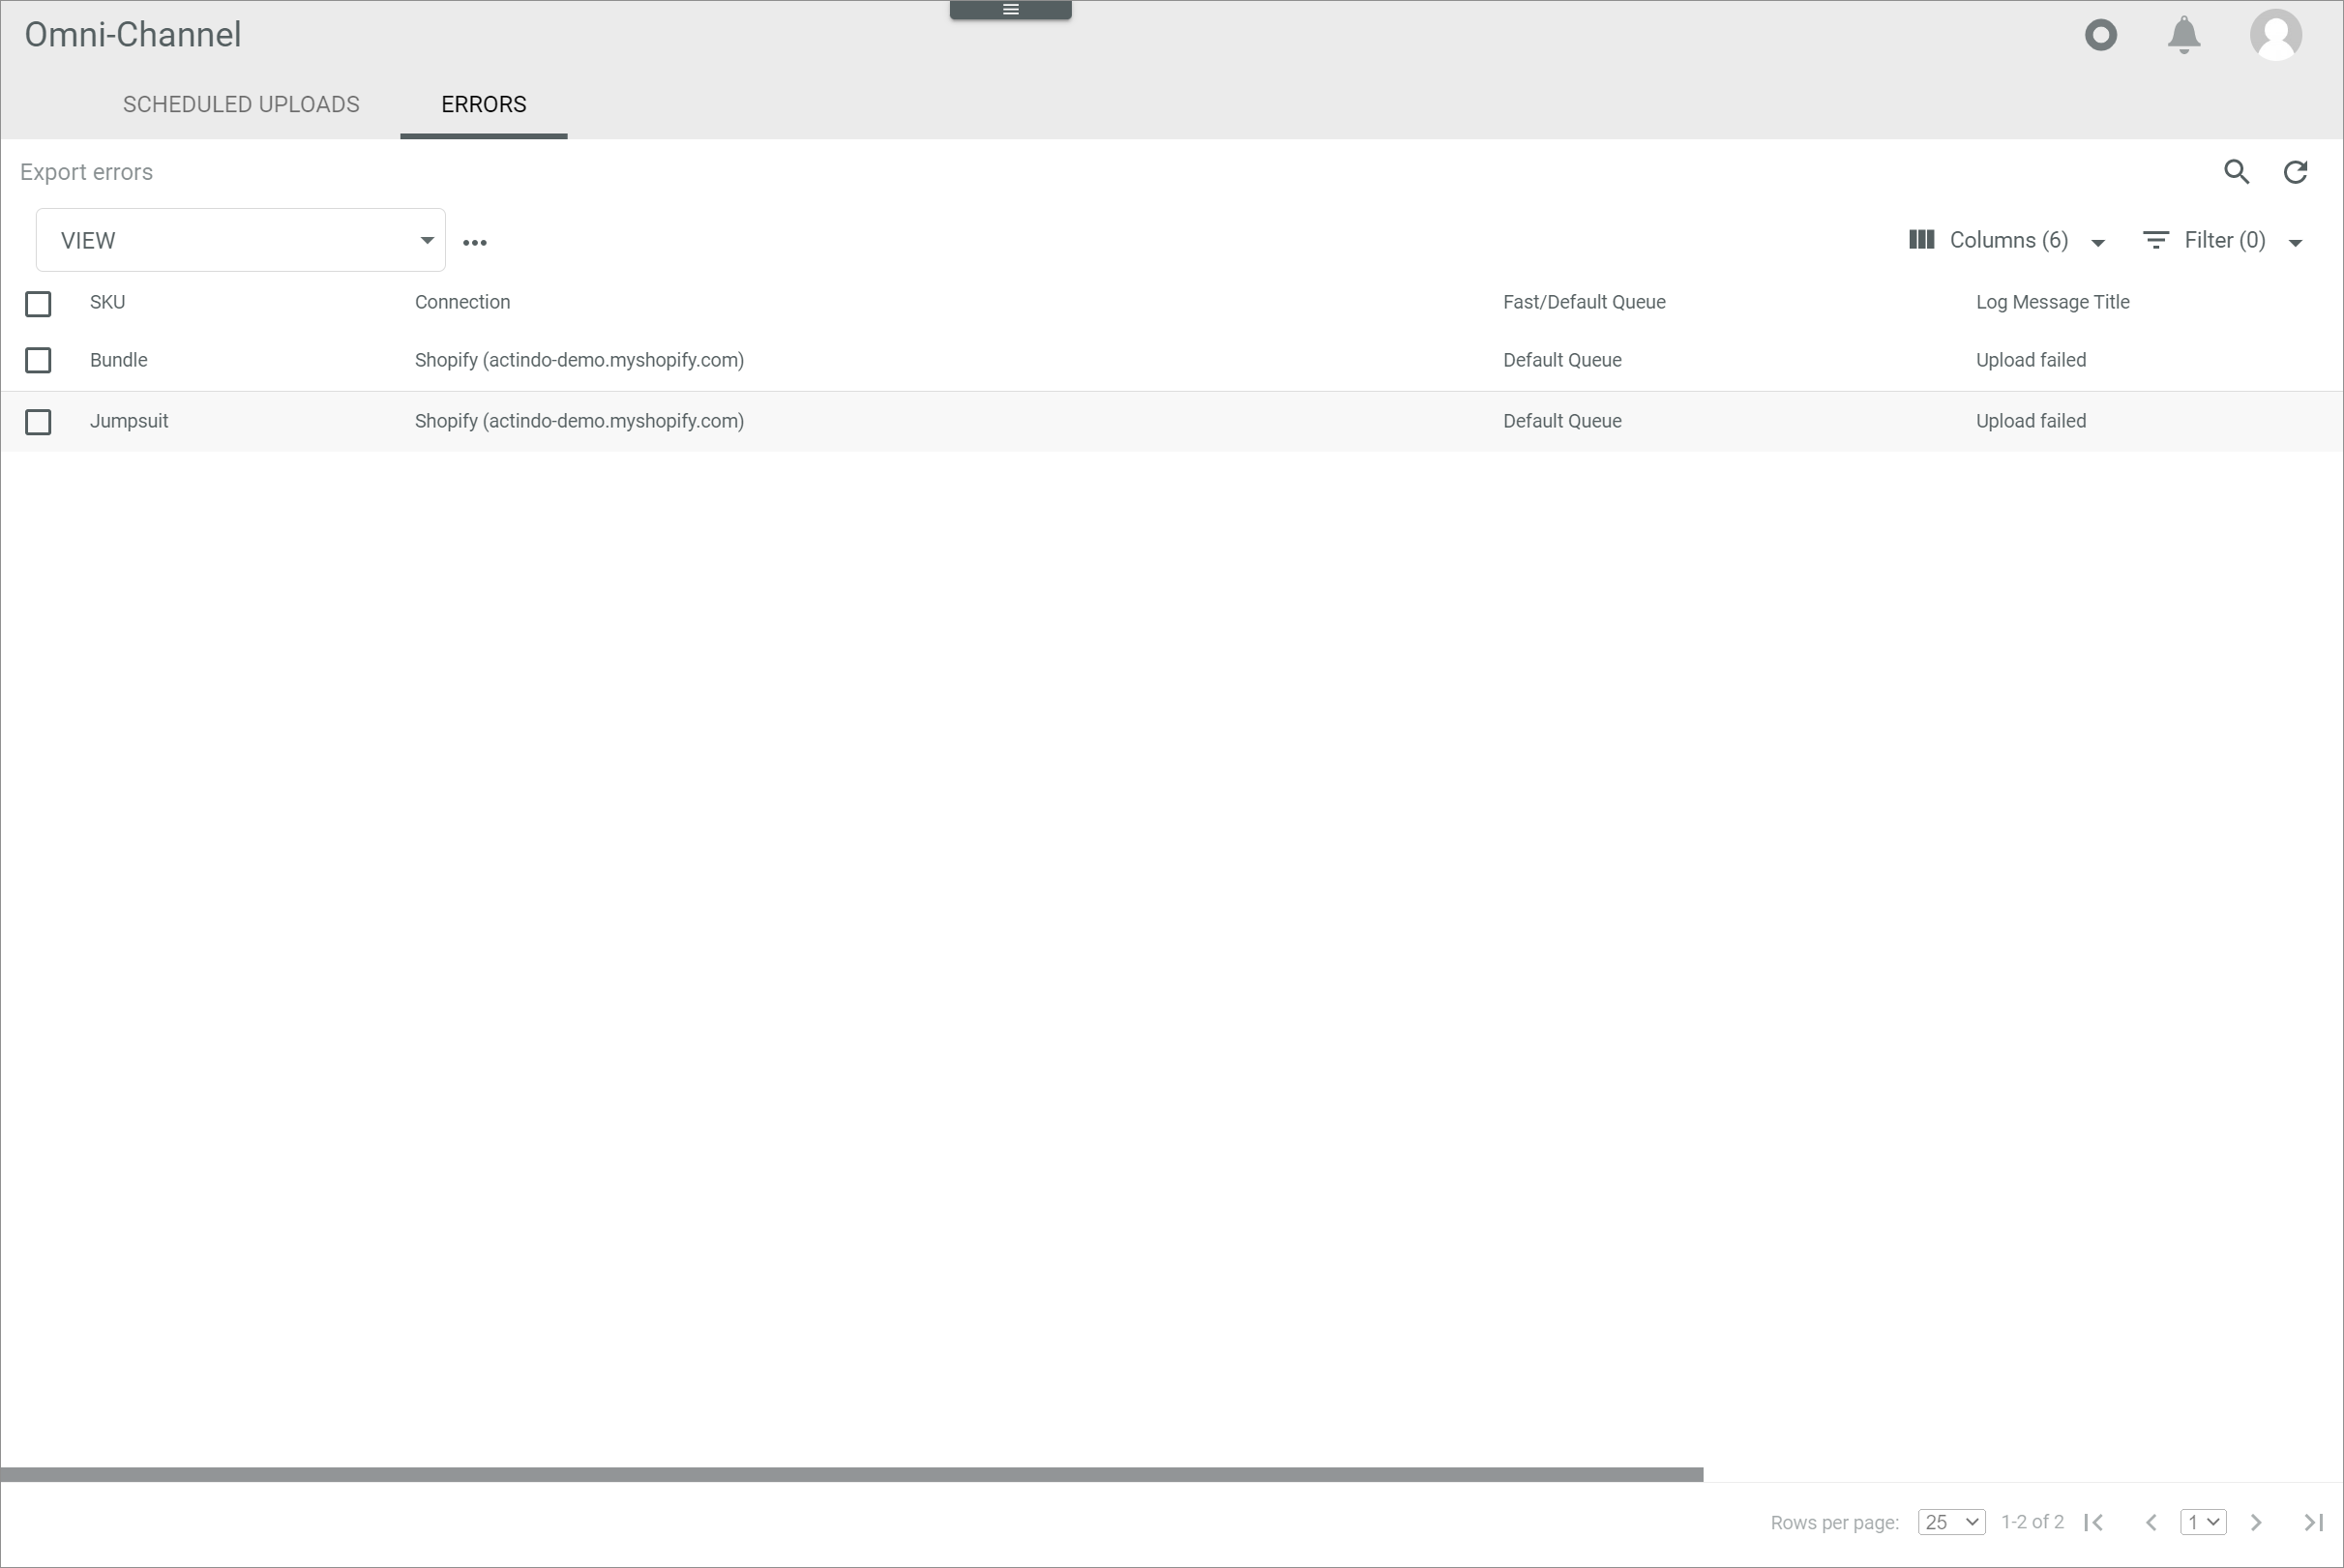Select the Errors tab
This screenshot has height=1568, width=2344.
[484, 104]
